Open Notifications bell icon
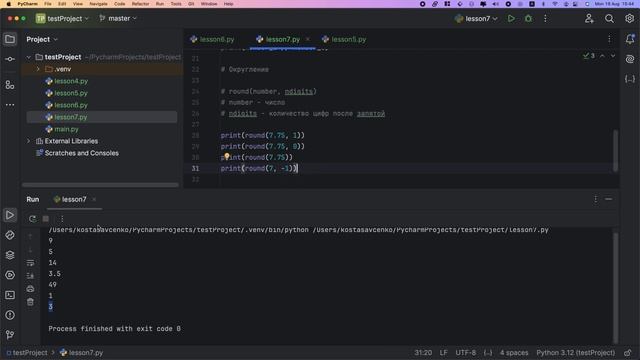This screenshot has width=640, height=360. (x=630, y=39)
